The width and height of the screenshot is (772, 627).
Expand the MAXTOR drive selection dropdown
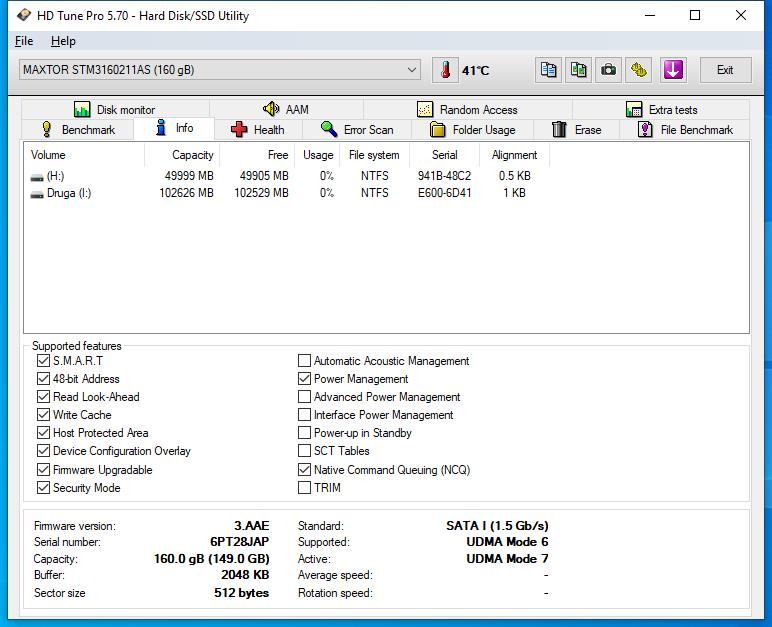pyautogui.click(x=411, y=70)
